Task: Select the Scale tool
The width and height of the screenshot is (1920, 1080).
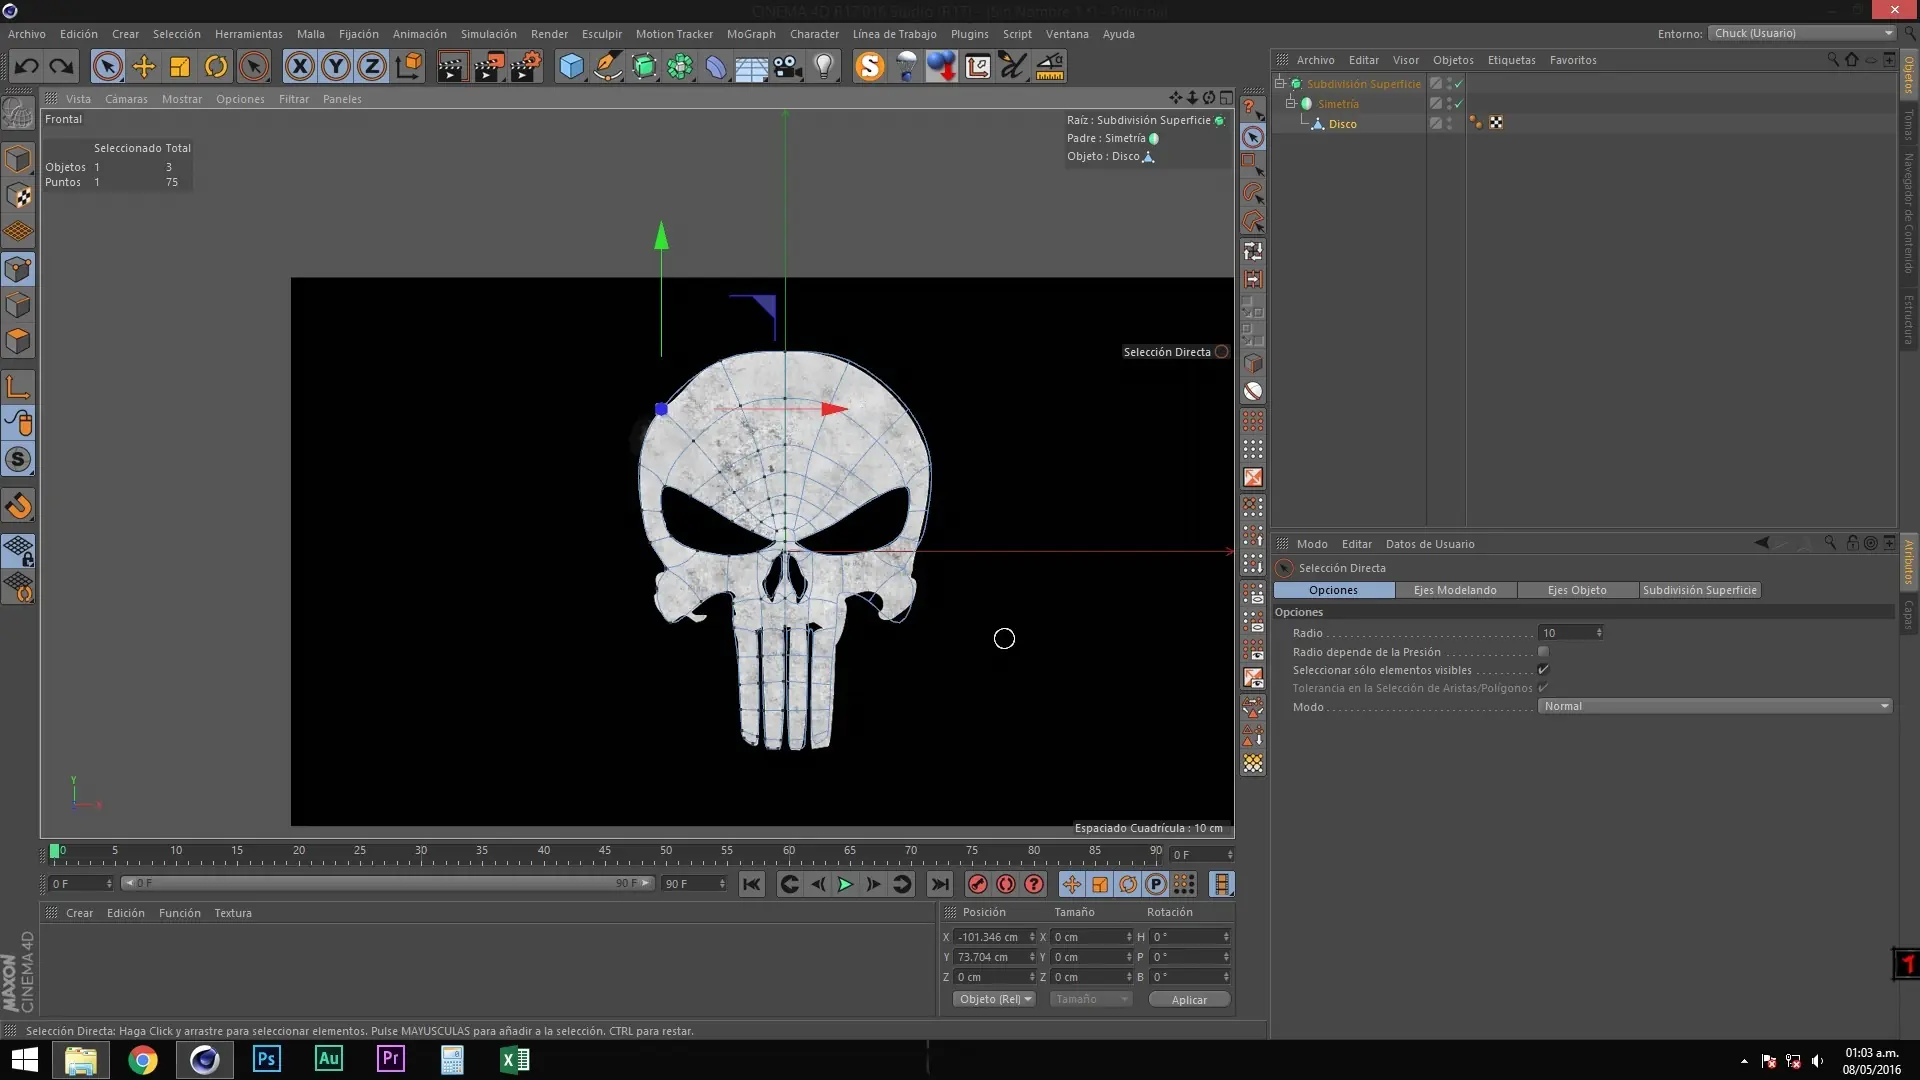Action: coord(180,67)
